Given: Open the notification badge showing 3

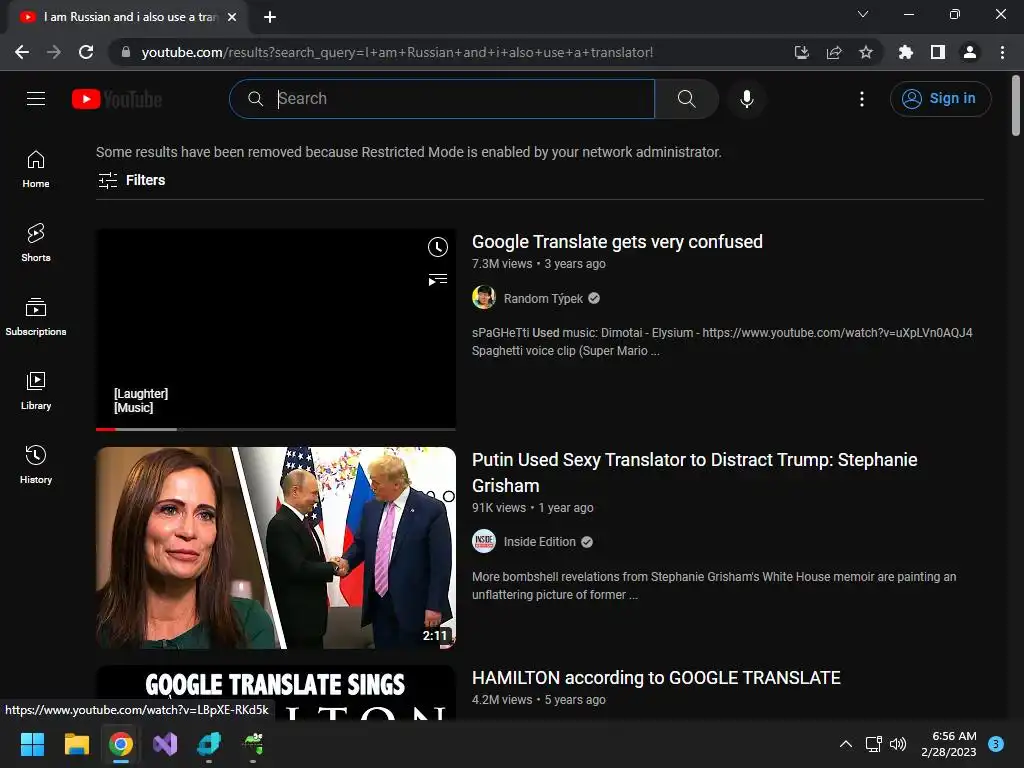Looking at the screenshot, I should pyautogui.click(x=996, y=744).
